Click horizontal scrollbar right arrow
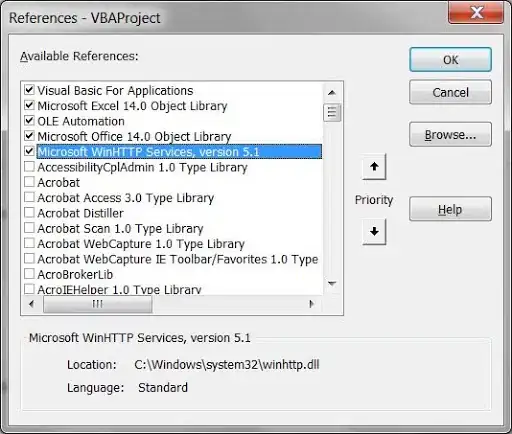 click(x=312, y=304)
